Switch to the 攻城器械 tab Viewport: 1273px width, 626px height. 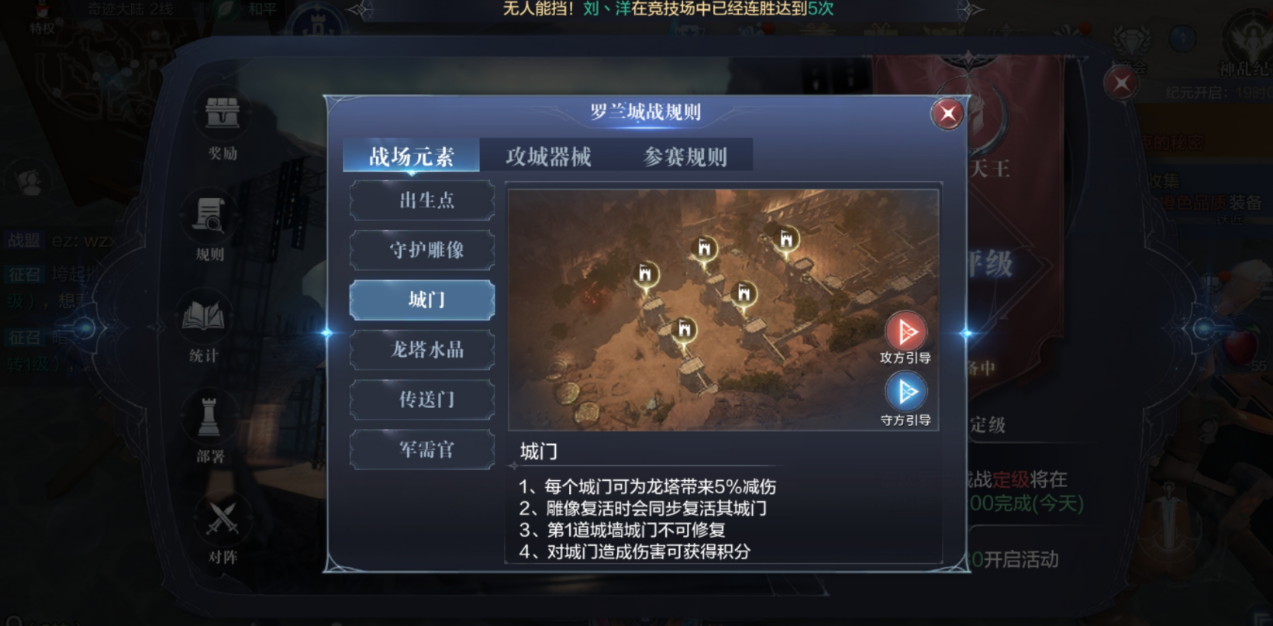548,157
